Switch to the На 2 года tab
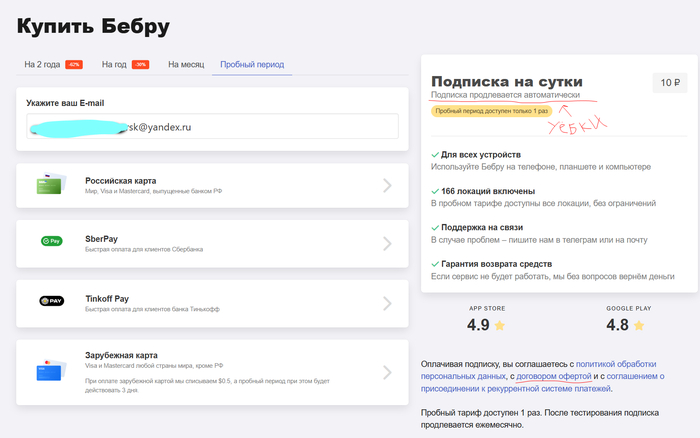The image size is (700, 438). pyautogui.click(x=43, y=65)
